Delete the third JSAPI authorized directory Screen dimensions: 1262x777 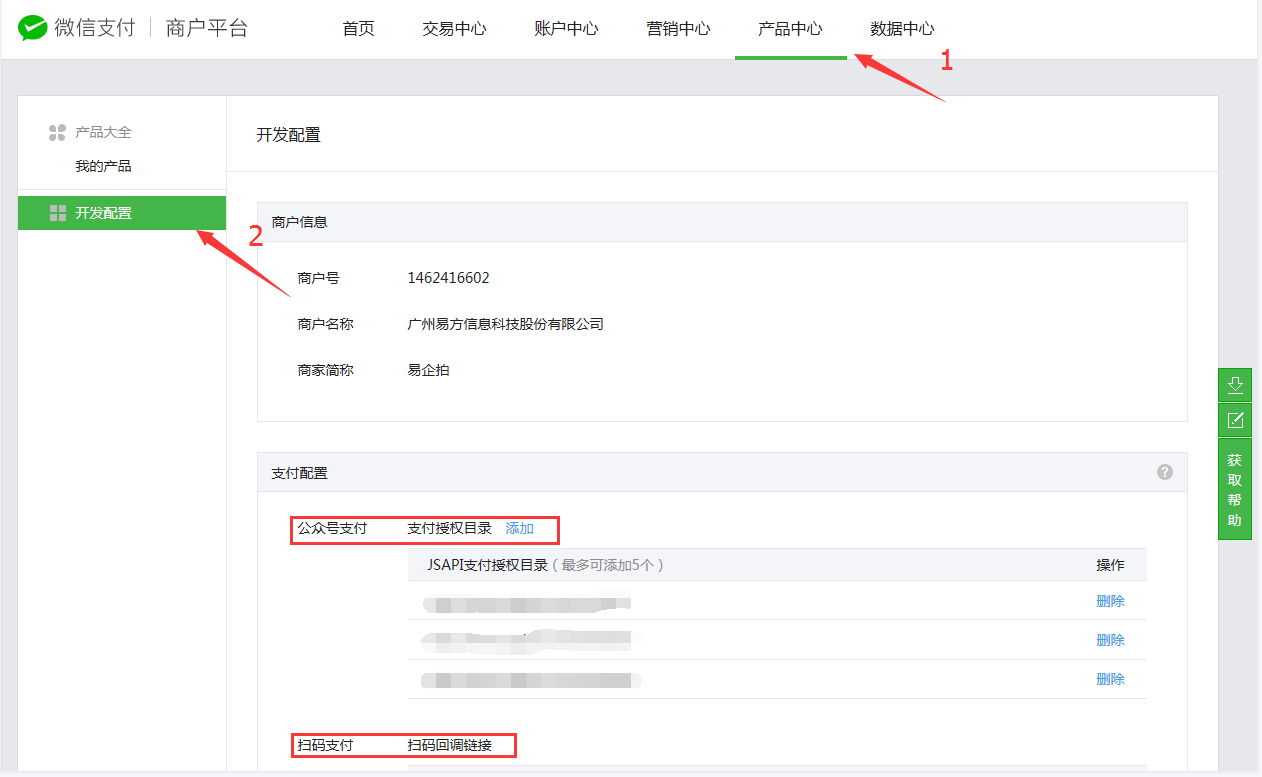pos(1110,679)
